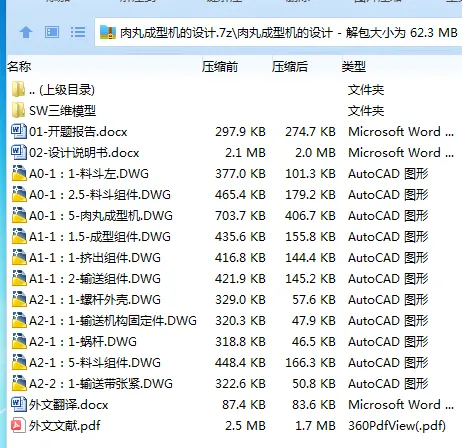Select file name 外文文献.pdf
The height and width of the screenshot is (448, 462).
point(64,426)
